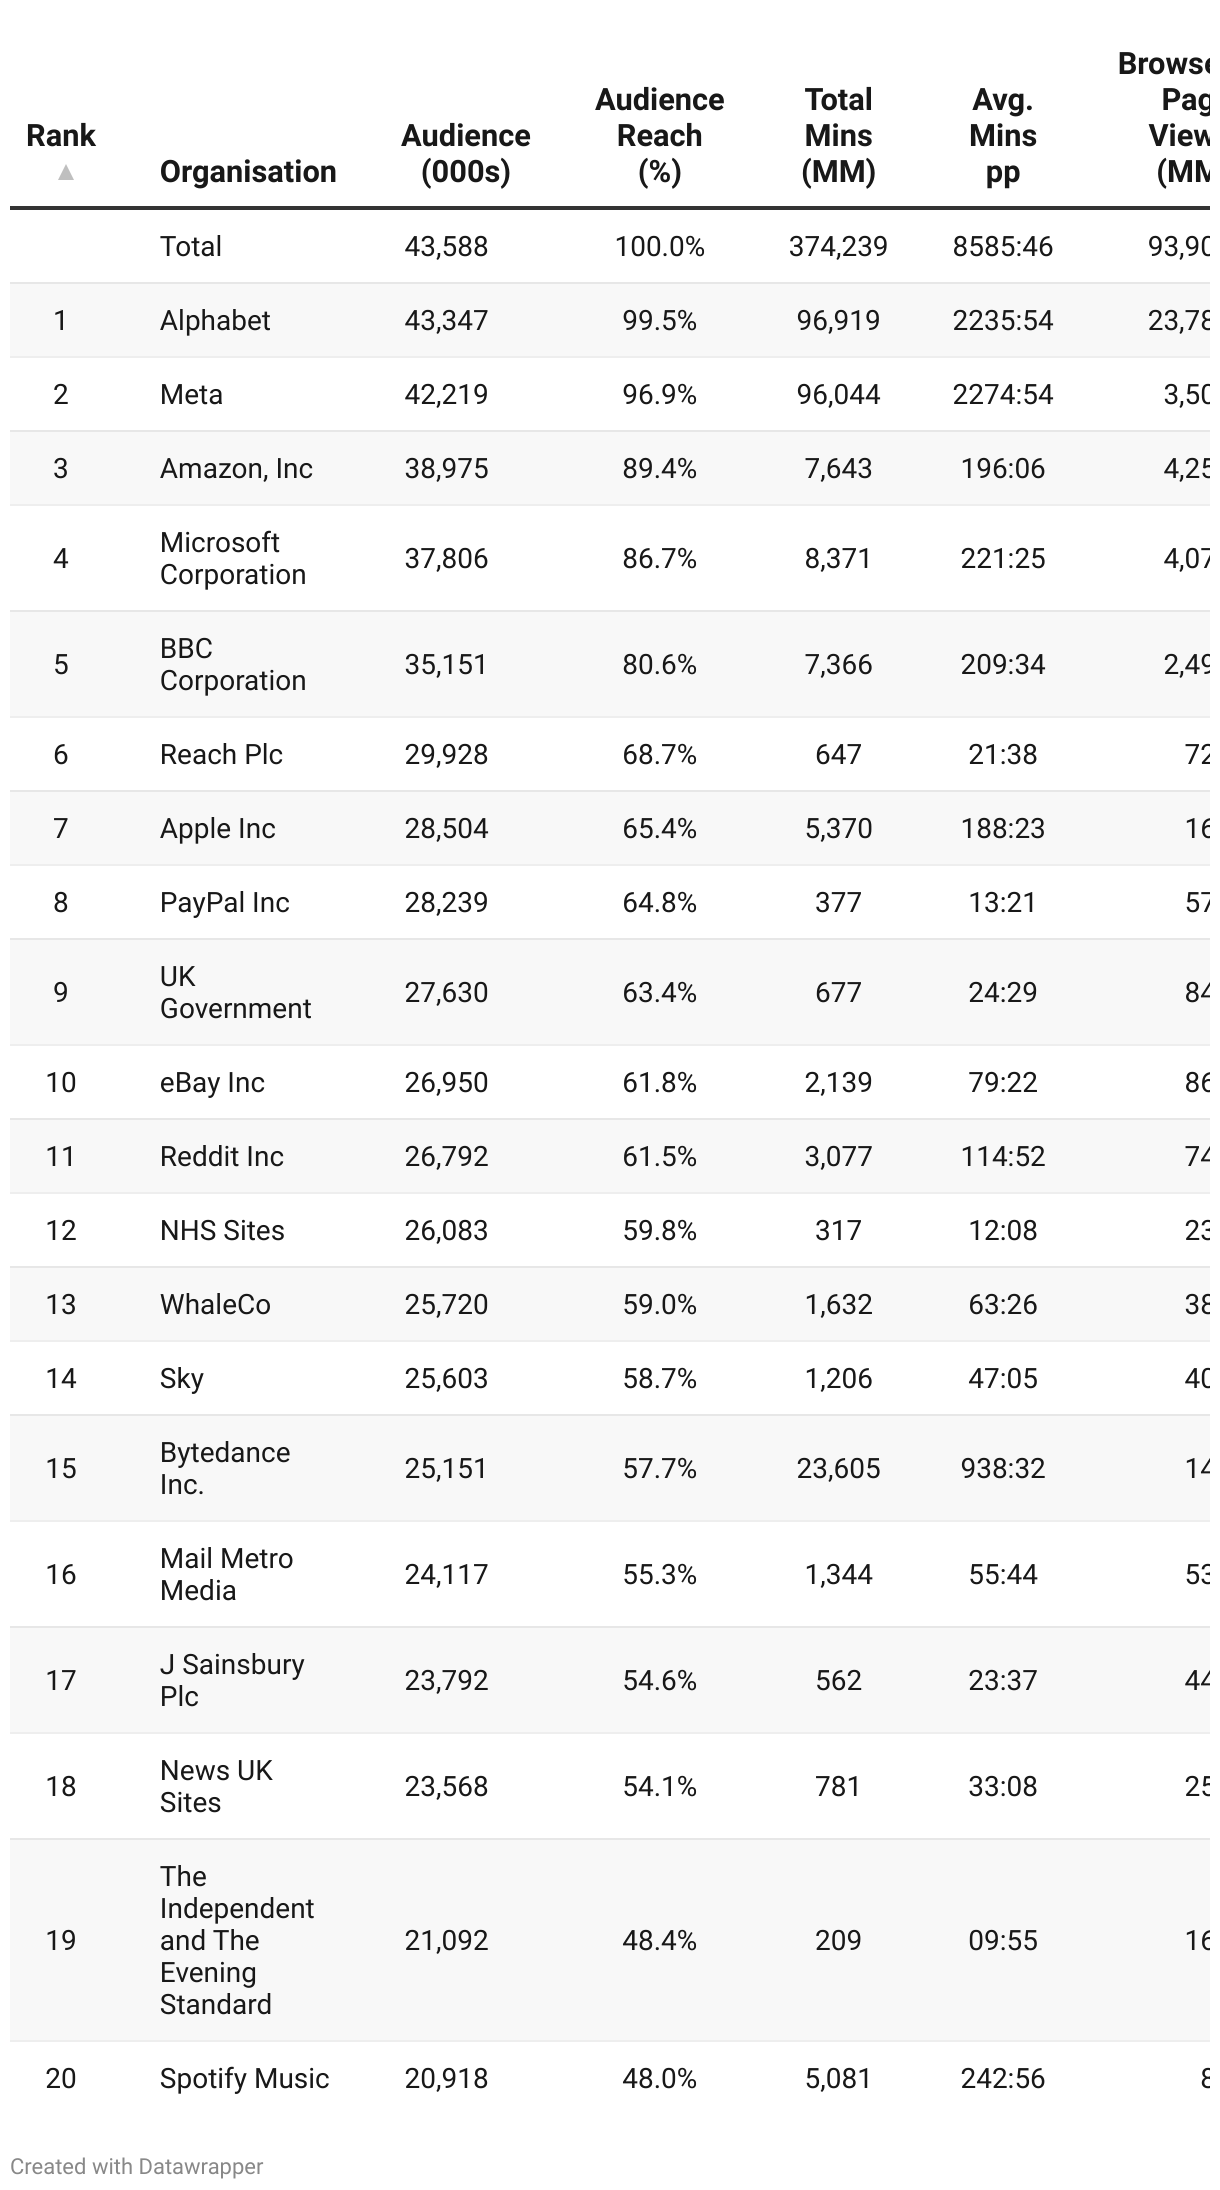The image size is (1220, 2190).
Task: Click The Independent and The Evening Standard
Action: (x=237, y=1940)
